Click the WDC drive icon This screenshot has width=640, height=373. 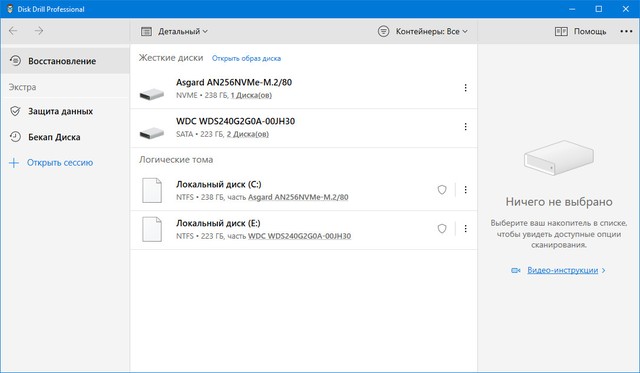(151, 133)
